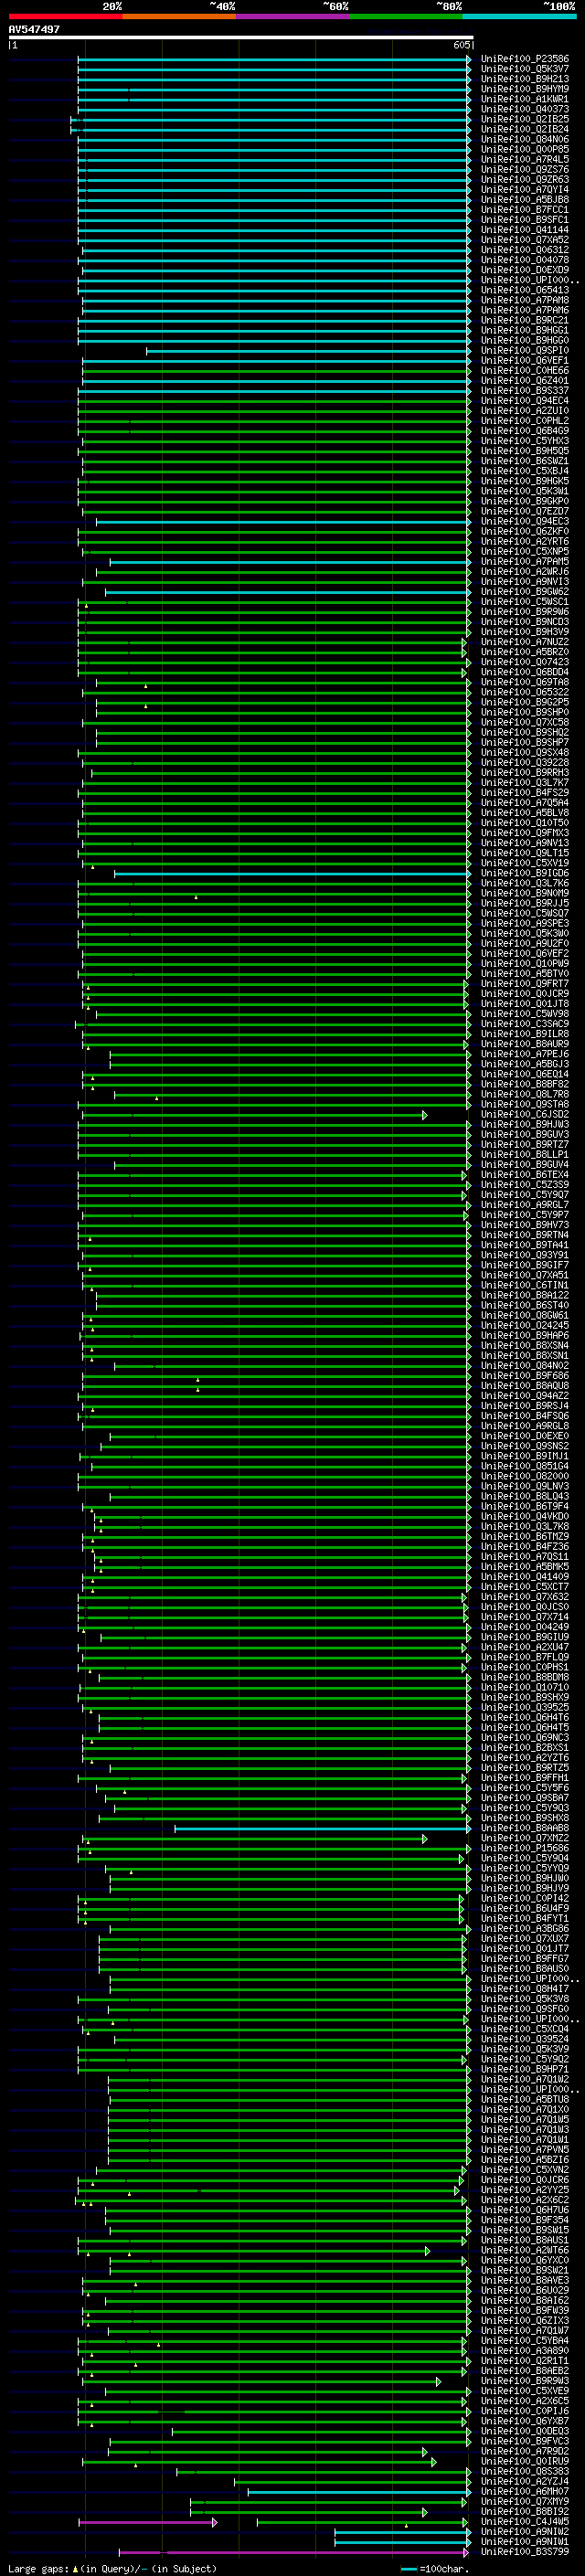
Task: Select the UniRef100_A5BJ88 hit label
Action: [524, 199]
